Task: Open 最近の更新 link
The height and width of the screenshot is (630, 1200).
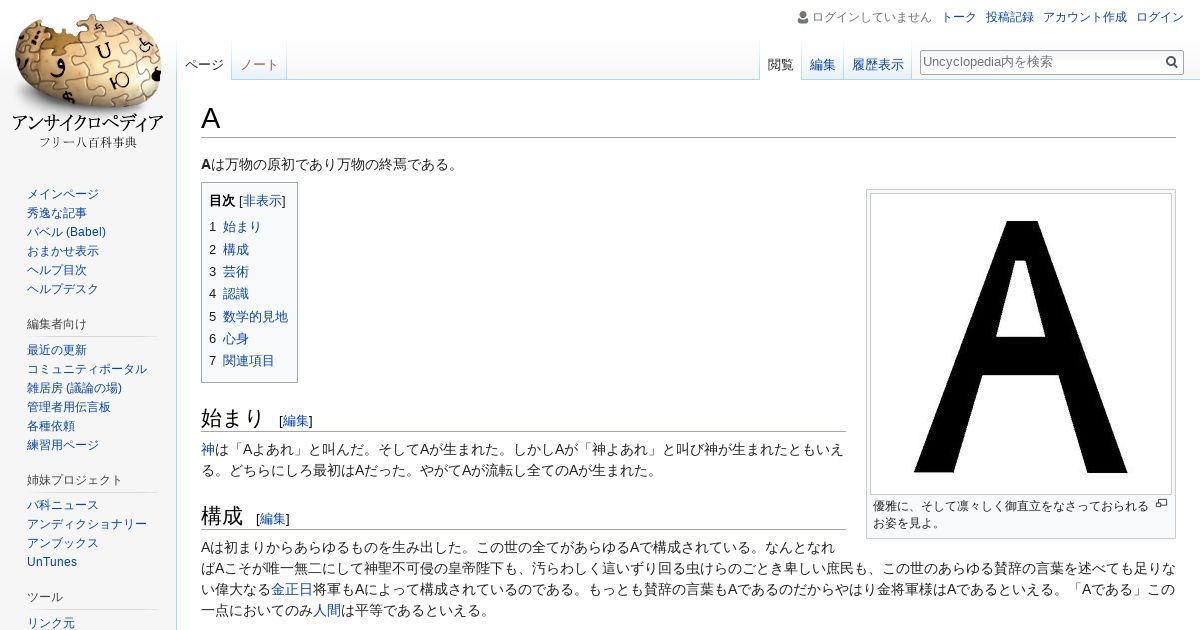Action: (x=57, y=350)
